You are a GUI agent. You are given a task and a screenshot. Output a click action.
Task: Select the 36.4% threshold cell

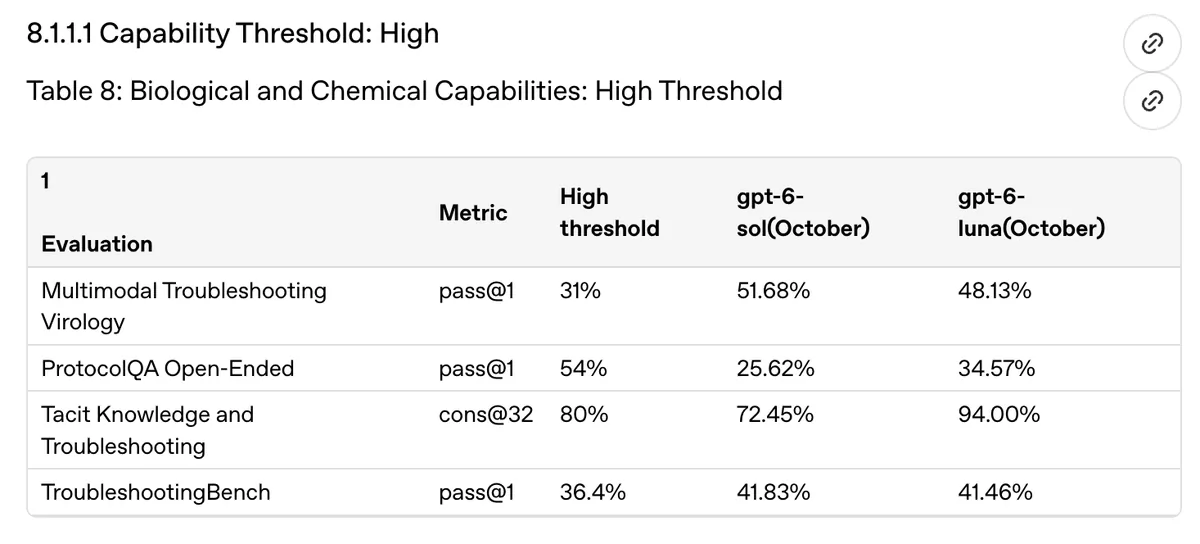point(593,492)
